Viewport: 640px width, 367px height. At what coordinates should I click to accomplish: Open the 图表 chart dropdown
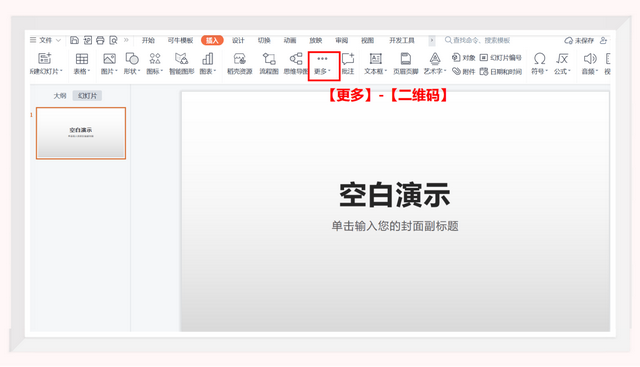point(207,64)
